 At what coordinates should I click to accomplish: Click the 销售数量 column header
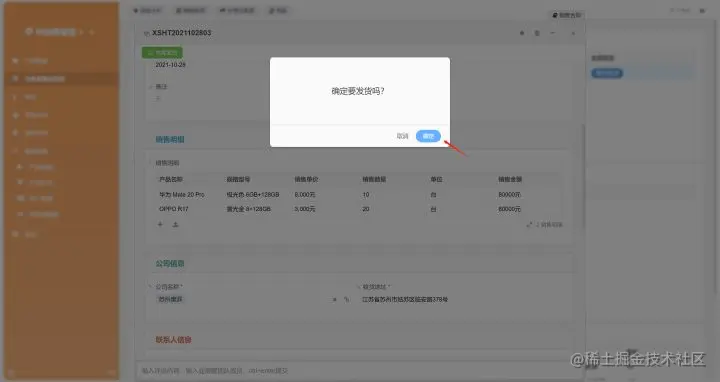tap(374, 180)
